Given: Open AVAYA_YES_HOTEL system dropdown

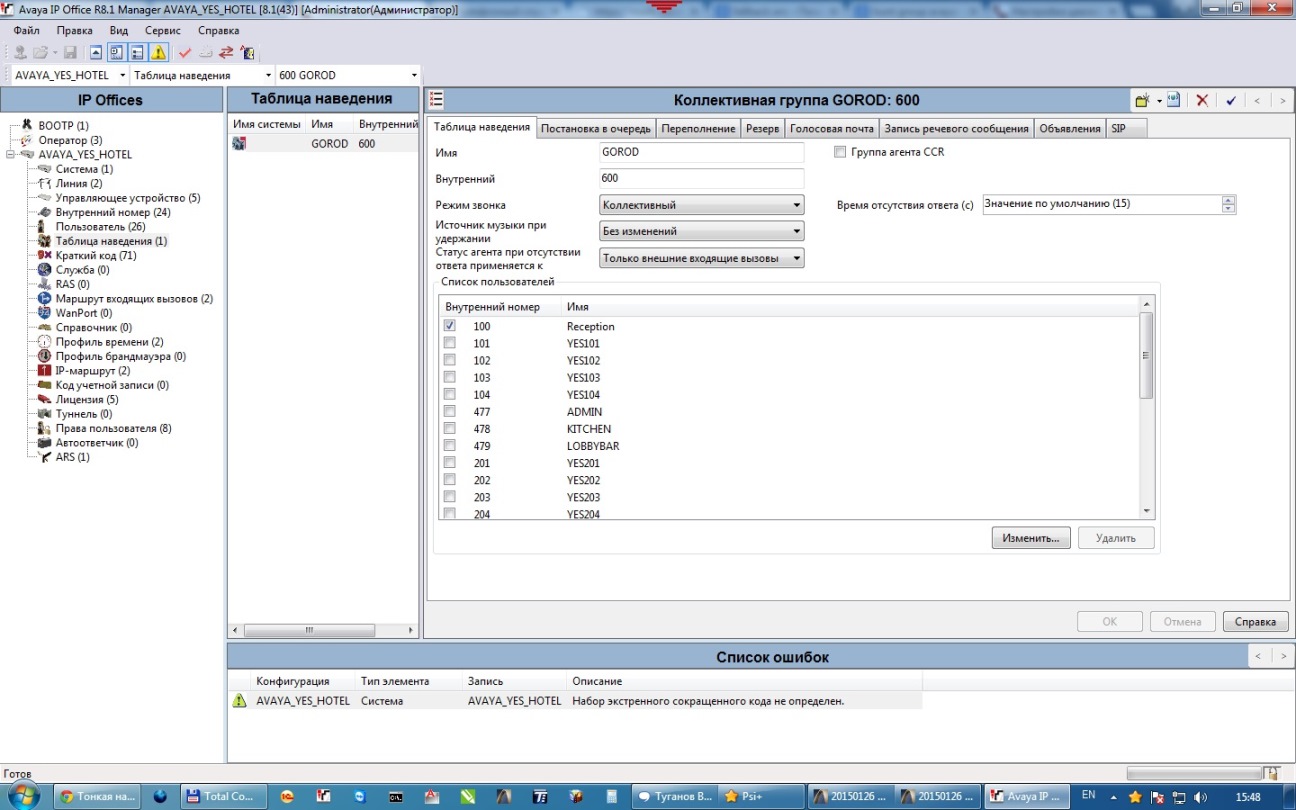Looking at the screenshot, I should (122, 75).
